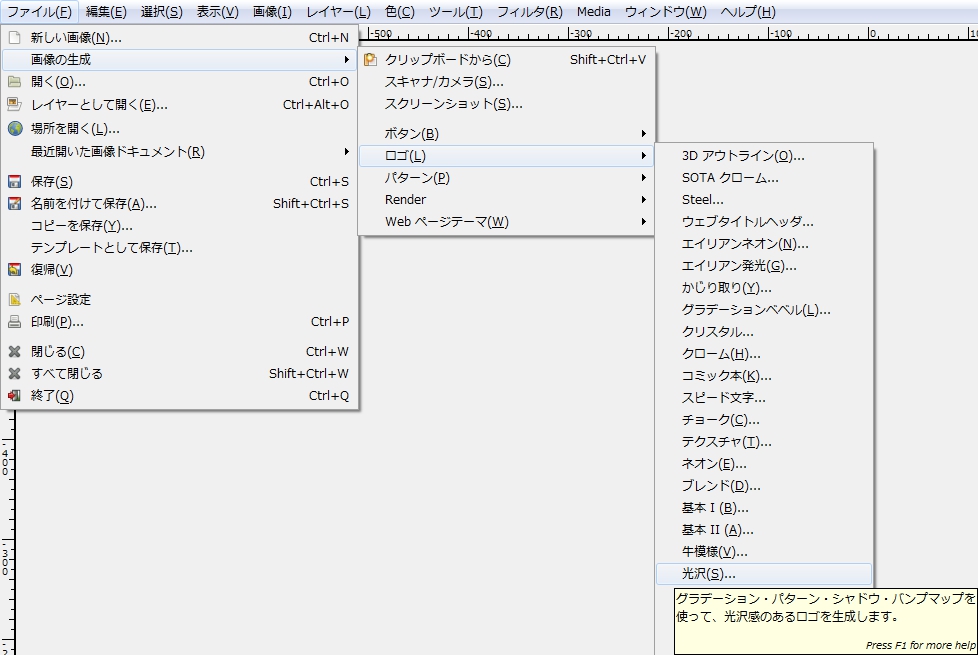Pick the ネオン(E)... logo option
The height and width of the screenshot is (655, 978).
click(x=714, y=464)
